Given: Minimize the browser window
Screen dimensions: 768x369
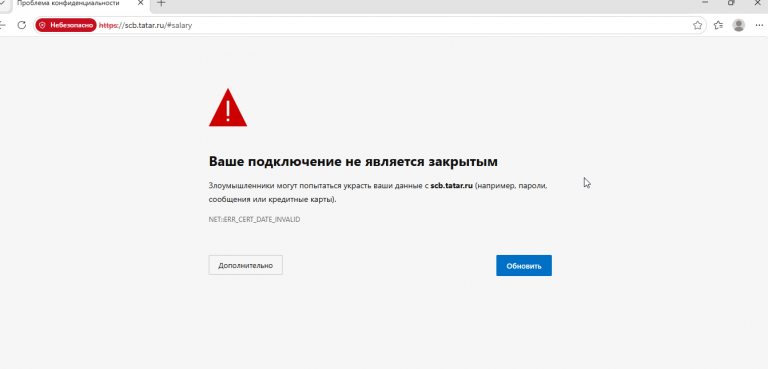Looking at the screenshot, I should point(705,3).
